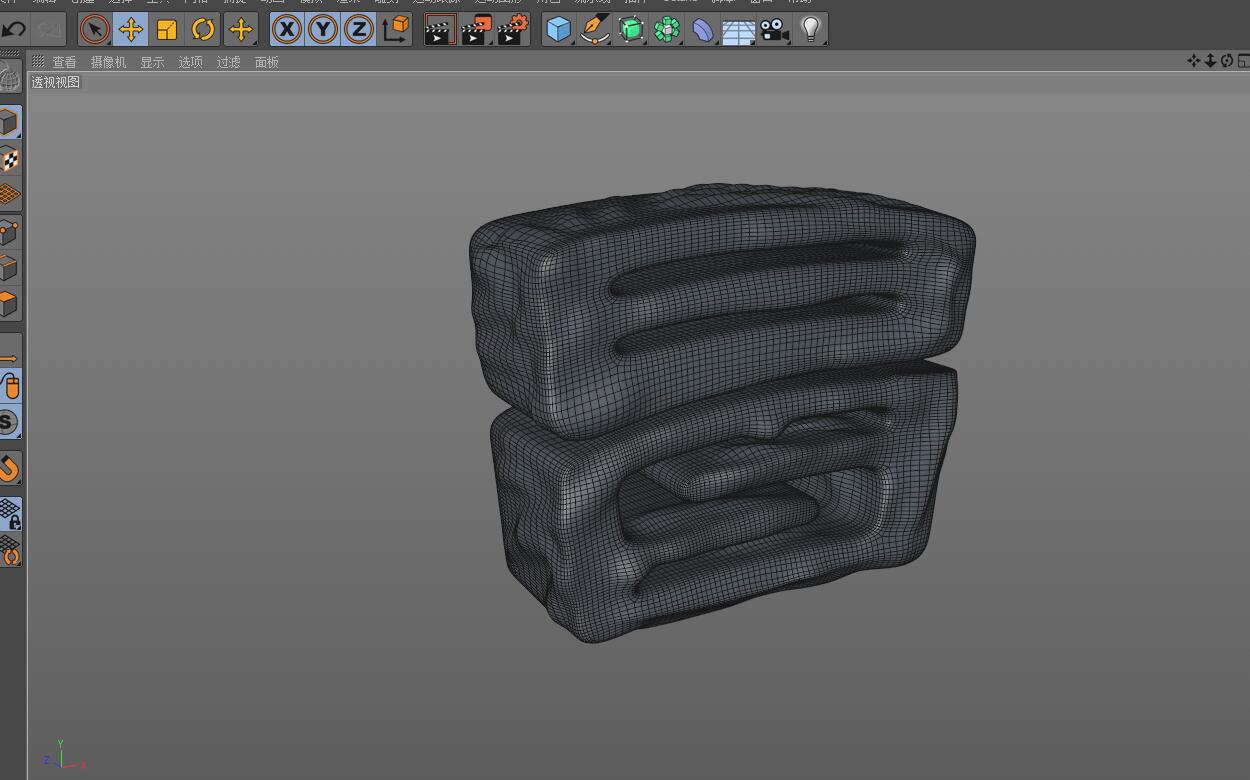Toggle Tweak mode mouse icon
1250x780 pixels.
pos(10,386)
